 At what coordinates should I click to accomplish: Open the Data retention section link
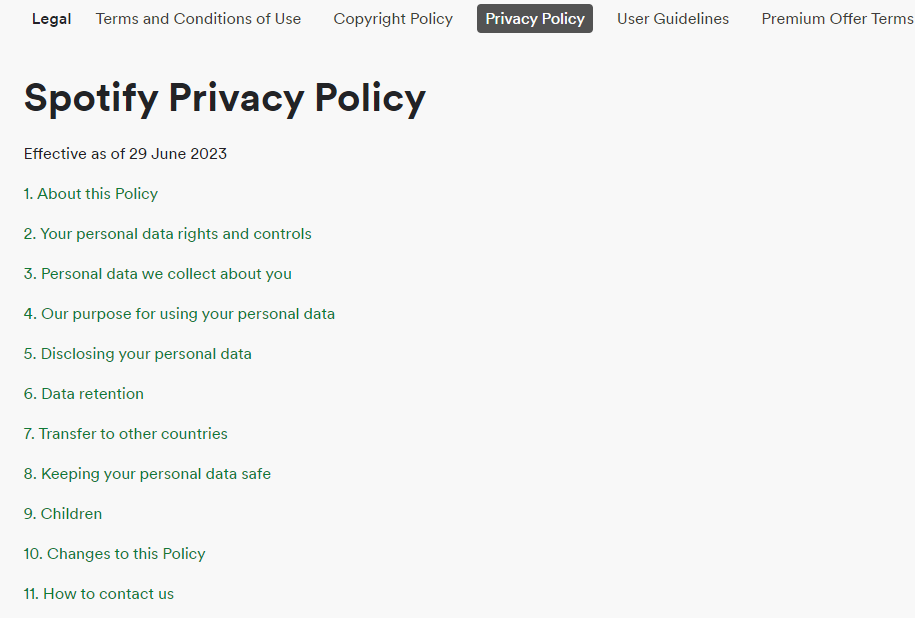84,394
